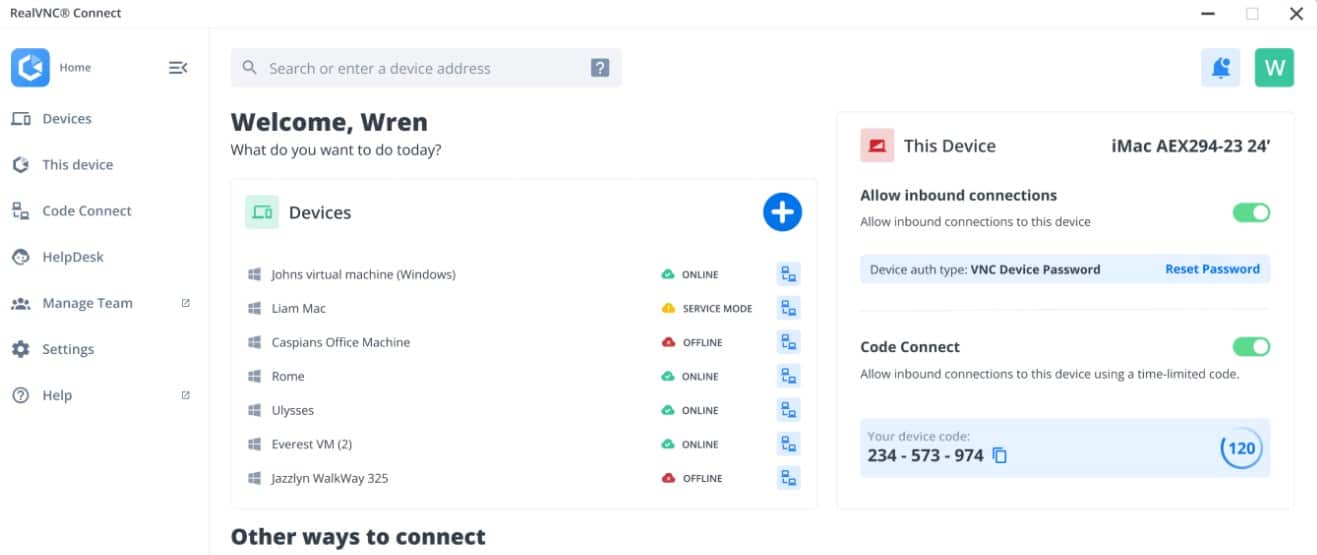Click the blue plus add device button
The height and width of the screenshot is (555, 1317).
tap(782, 212)
